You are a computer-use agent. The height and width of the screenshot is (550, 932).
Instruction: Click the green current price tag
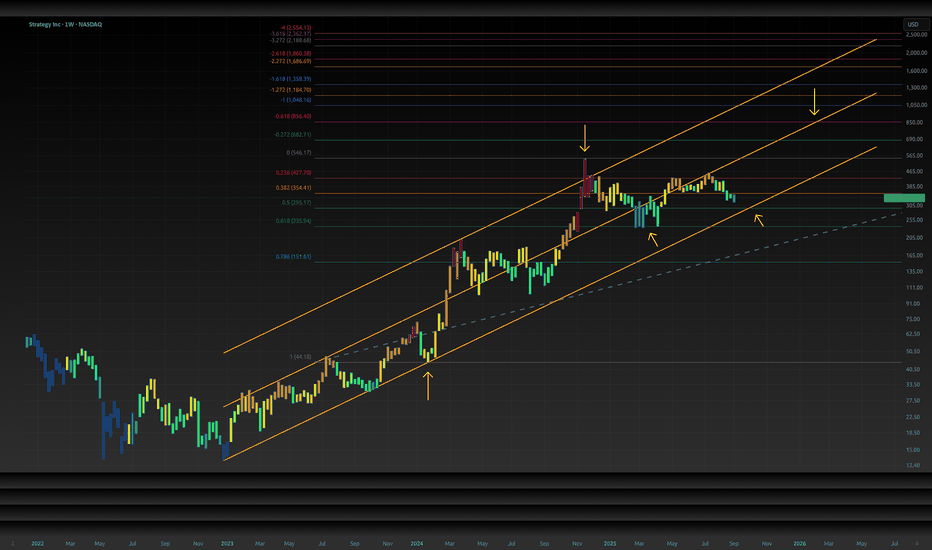point(904,198)
